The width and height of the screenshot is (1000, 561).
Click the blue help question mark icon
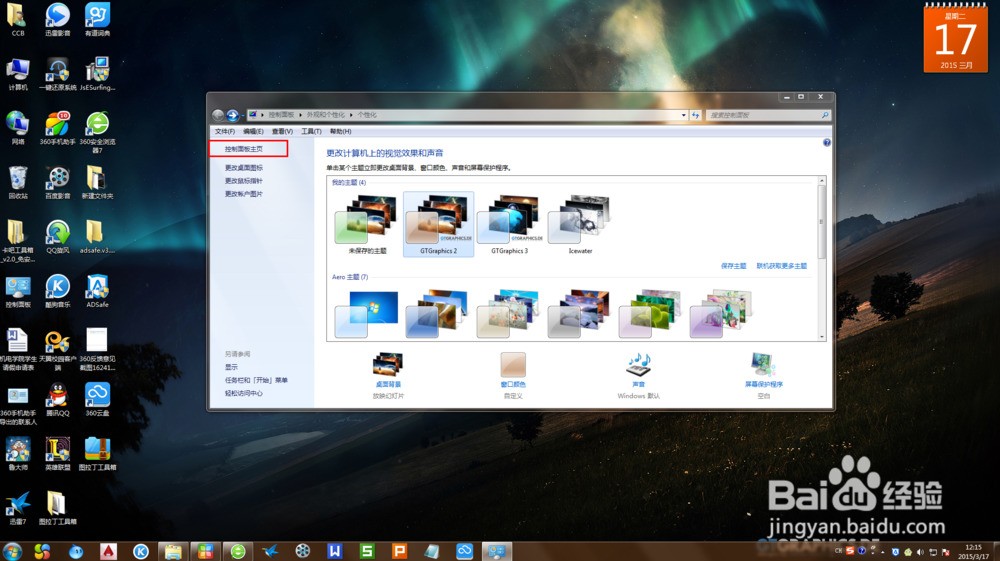827,143
